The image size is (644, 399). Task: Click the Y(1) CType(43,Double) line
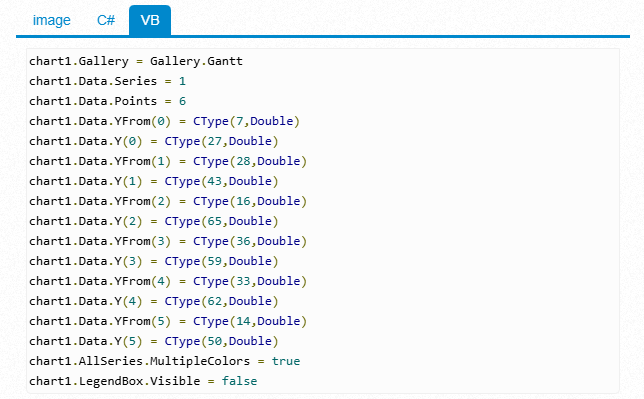(154, 181)
